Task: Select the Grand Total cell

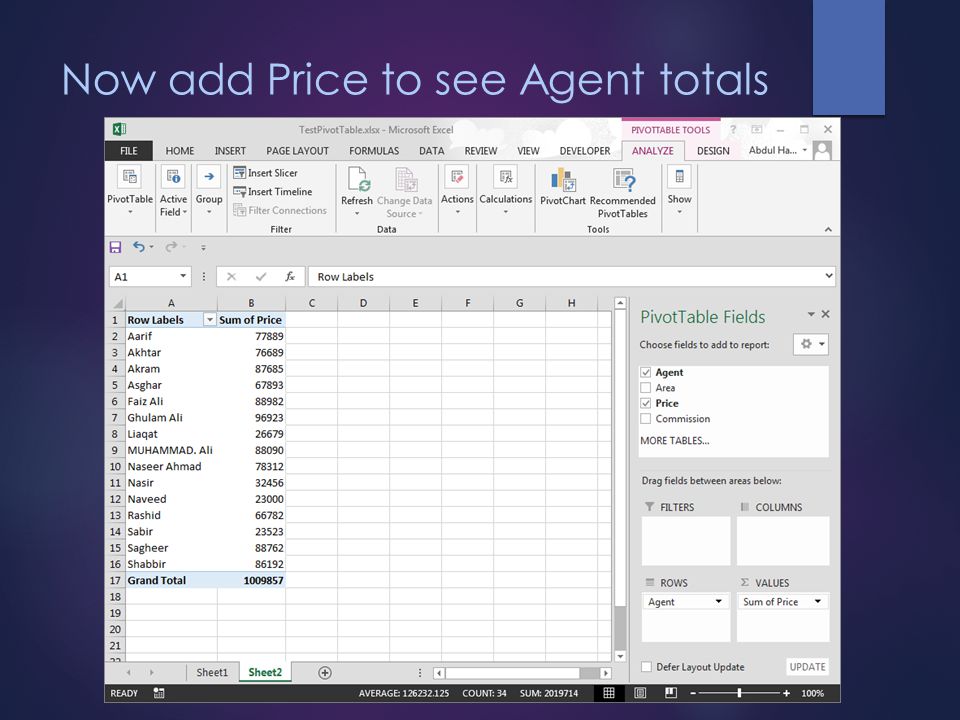Action: coord(171,580)
